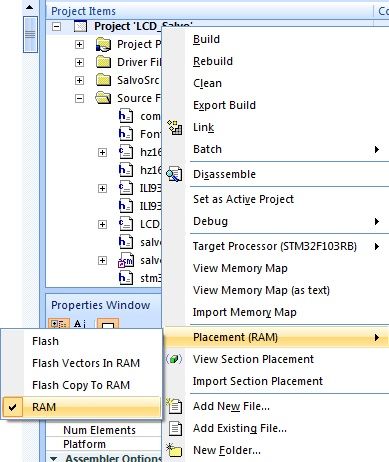The width and height of the screenshot is (389, 462).
Task: Click the Link icon in context menu
Action: [x=175, y=127]
